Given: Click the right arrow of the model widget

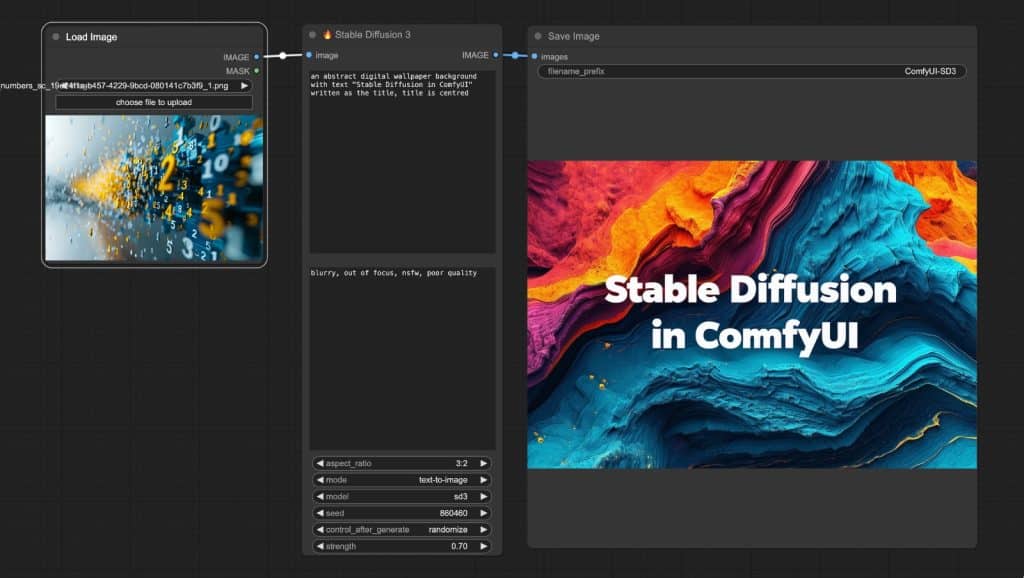Looking at the screenshot, I should click(x=484, y=496).
